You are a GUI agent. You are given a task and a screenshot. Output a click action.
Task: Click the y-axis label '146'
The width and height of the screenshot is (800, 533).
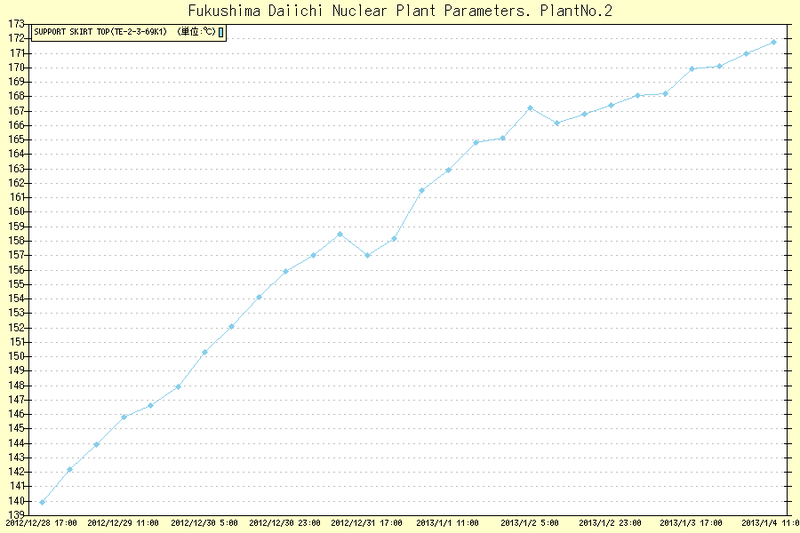[x=16, y=414]
